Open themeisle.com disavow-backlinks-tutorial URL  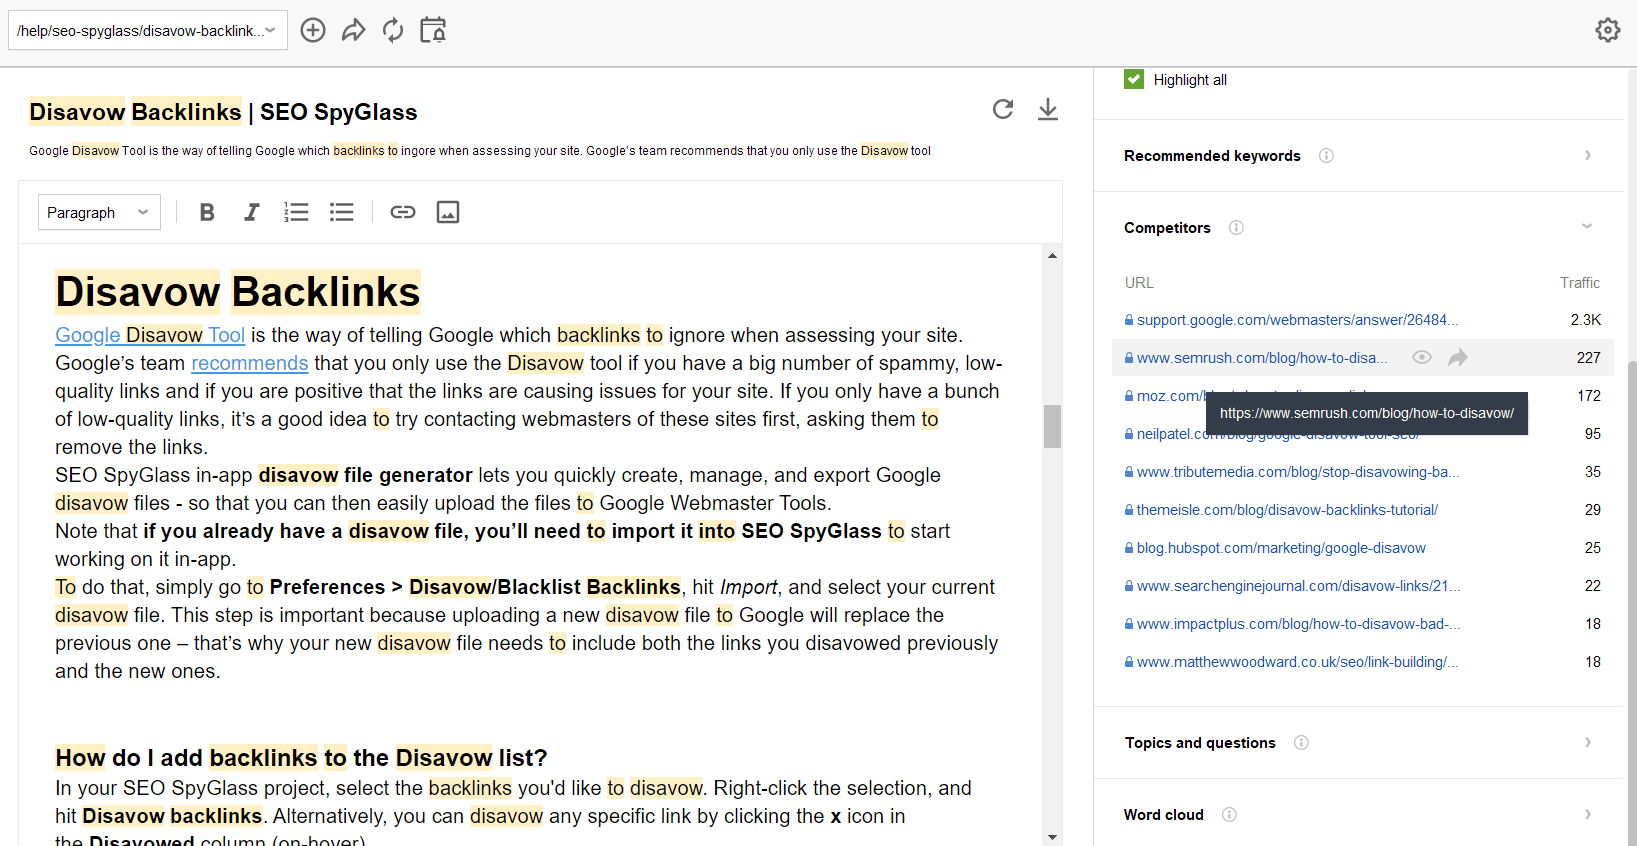(x=1287, y=510)
